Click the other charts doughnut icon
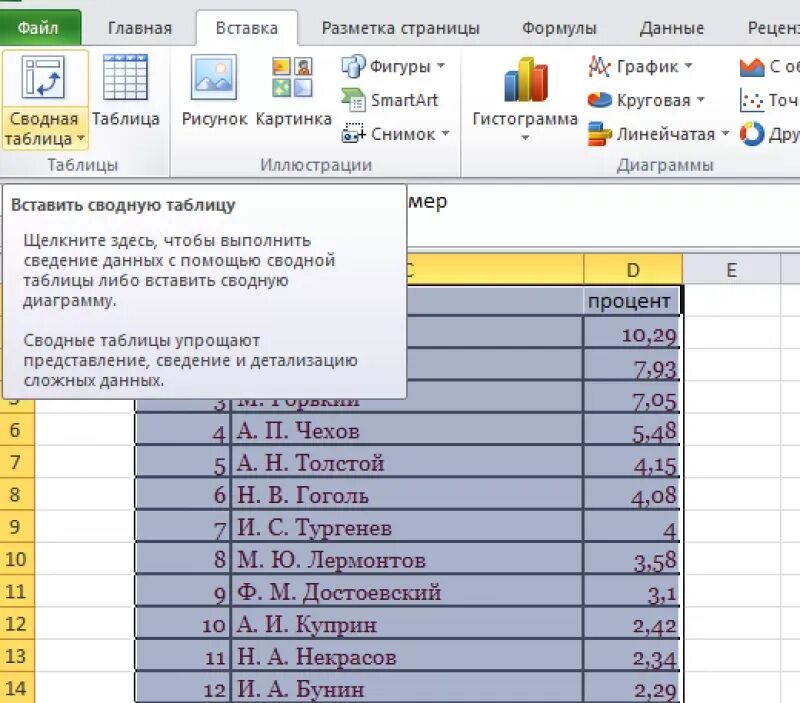 (x=752, y=134)
